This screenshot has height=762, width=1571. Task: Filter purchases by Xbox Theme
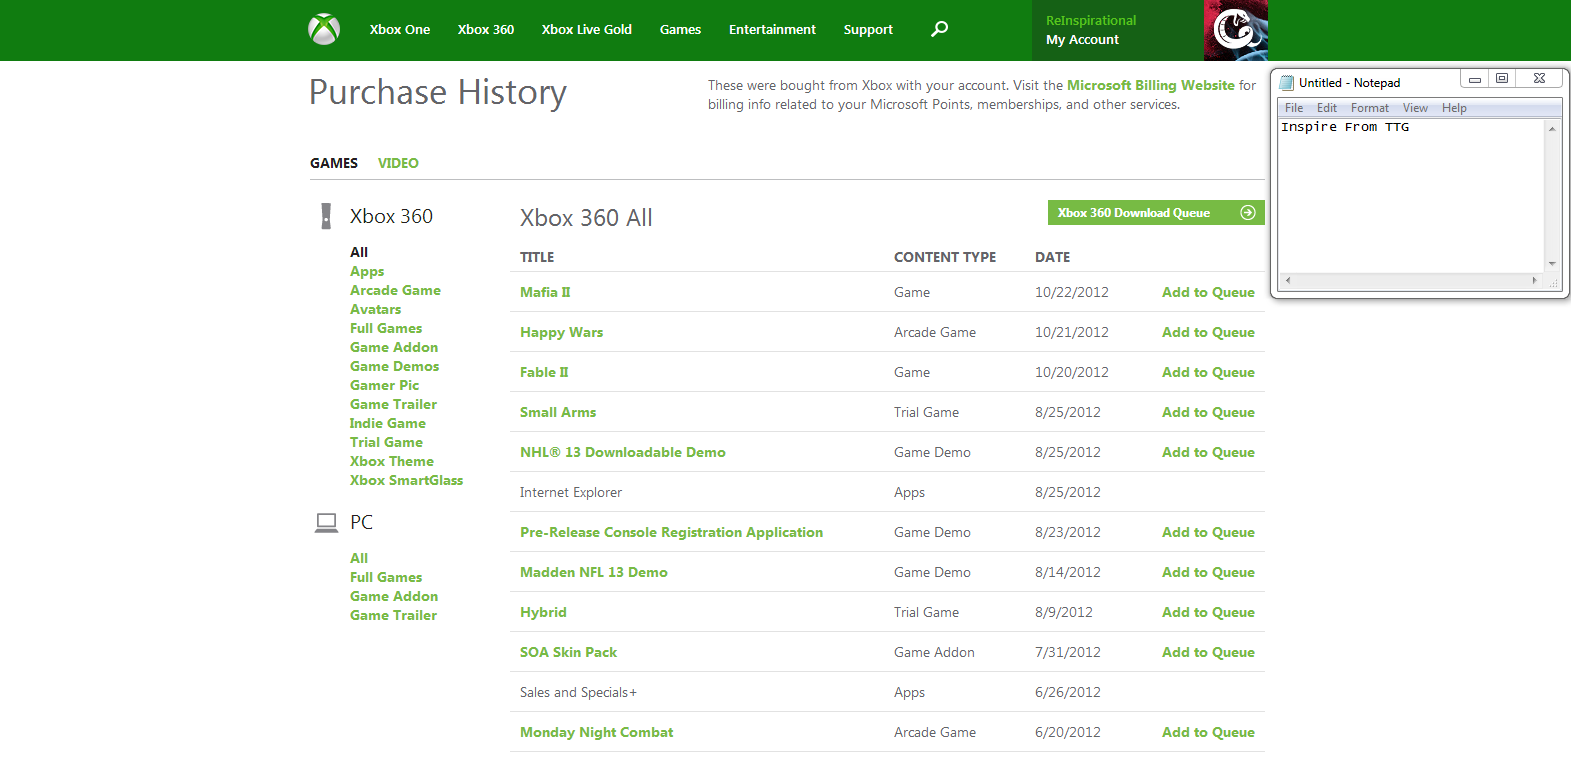click(392, 461)
